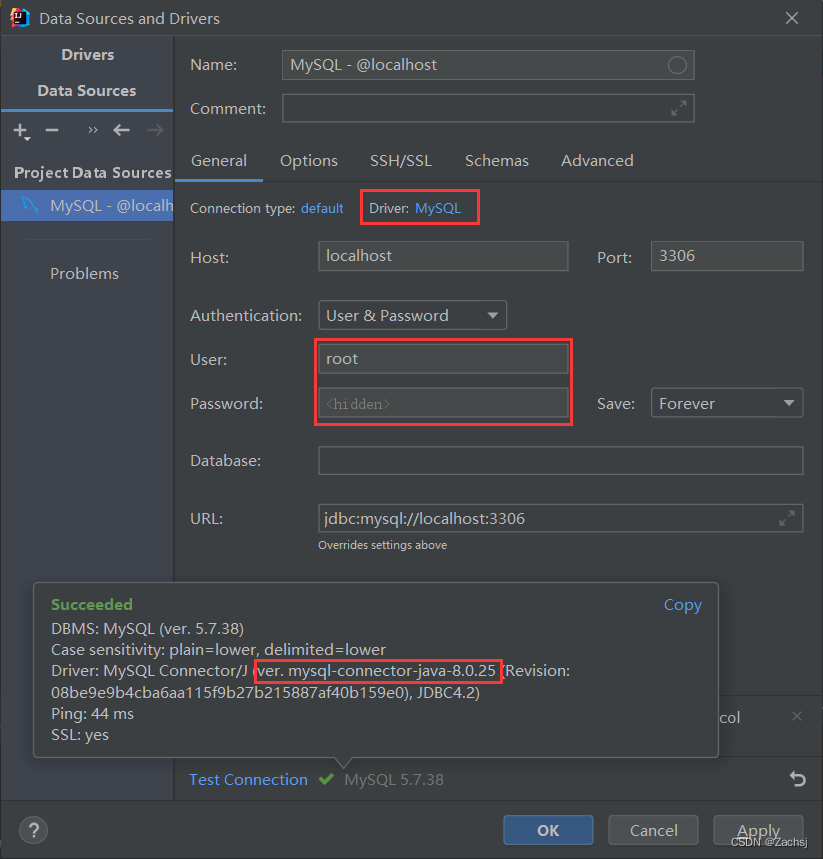Select MySQL - @localhost data source
823x859 pixels.
(x=87, y=205)
